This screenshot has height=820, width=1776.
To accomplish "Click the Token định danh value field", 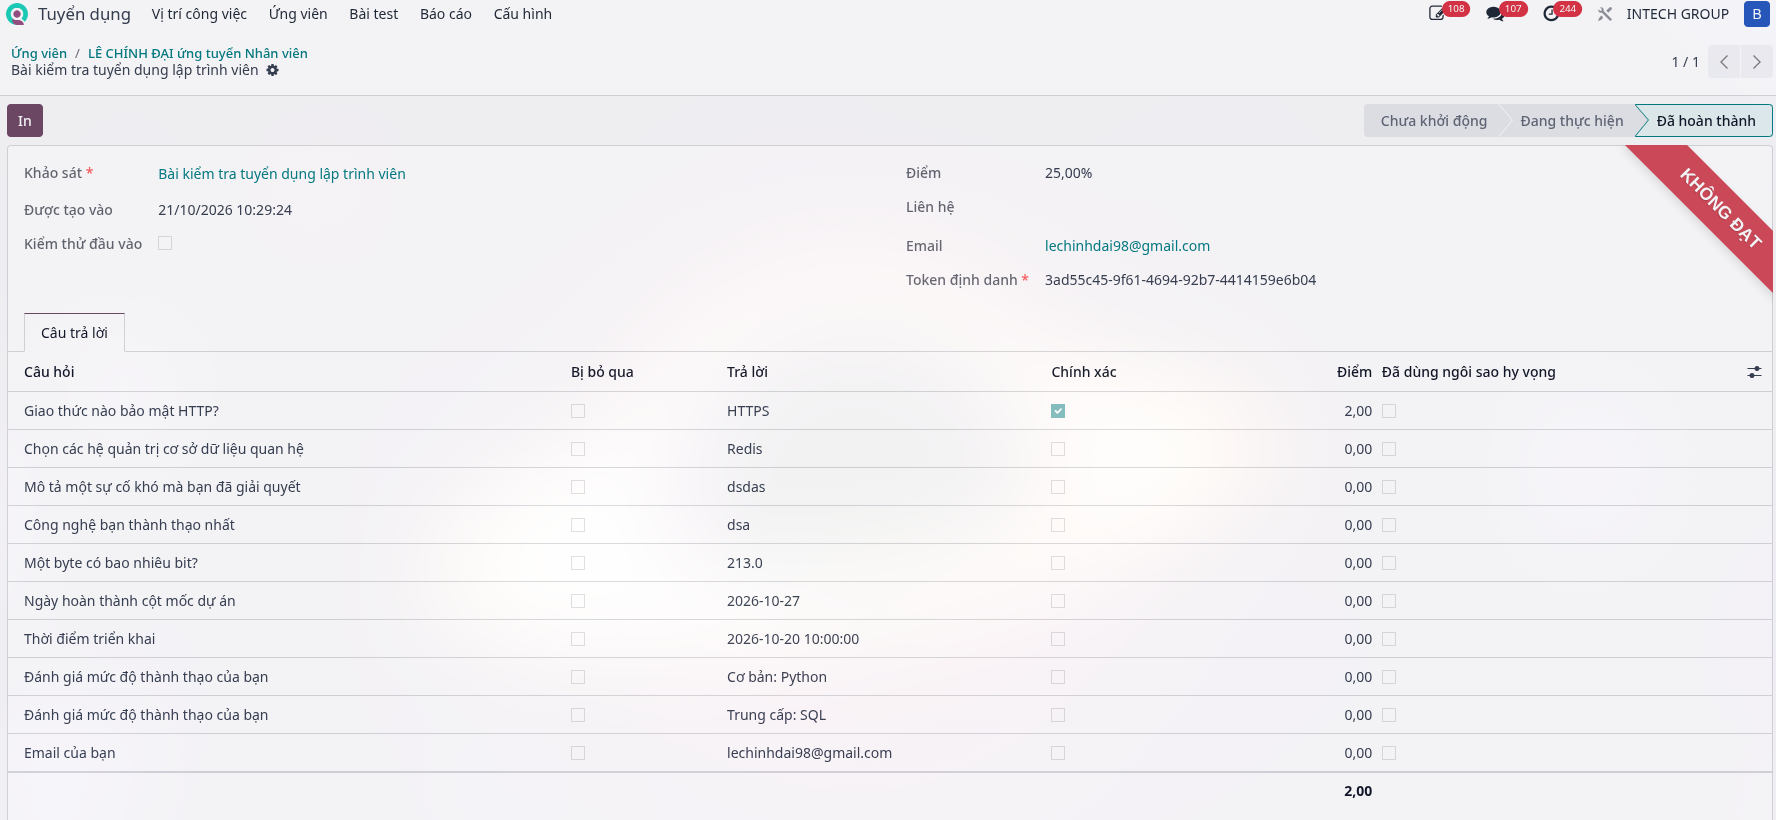I will pos(1180,280).
